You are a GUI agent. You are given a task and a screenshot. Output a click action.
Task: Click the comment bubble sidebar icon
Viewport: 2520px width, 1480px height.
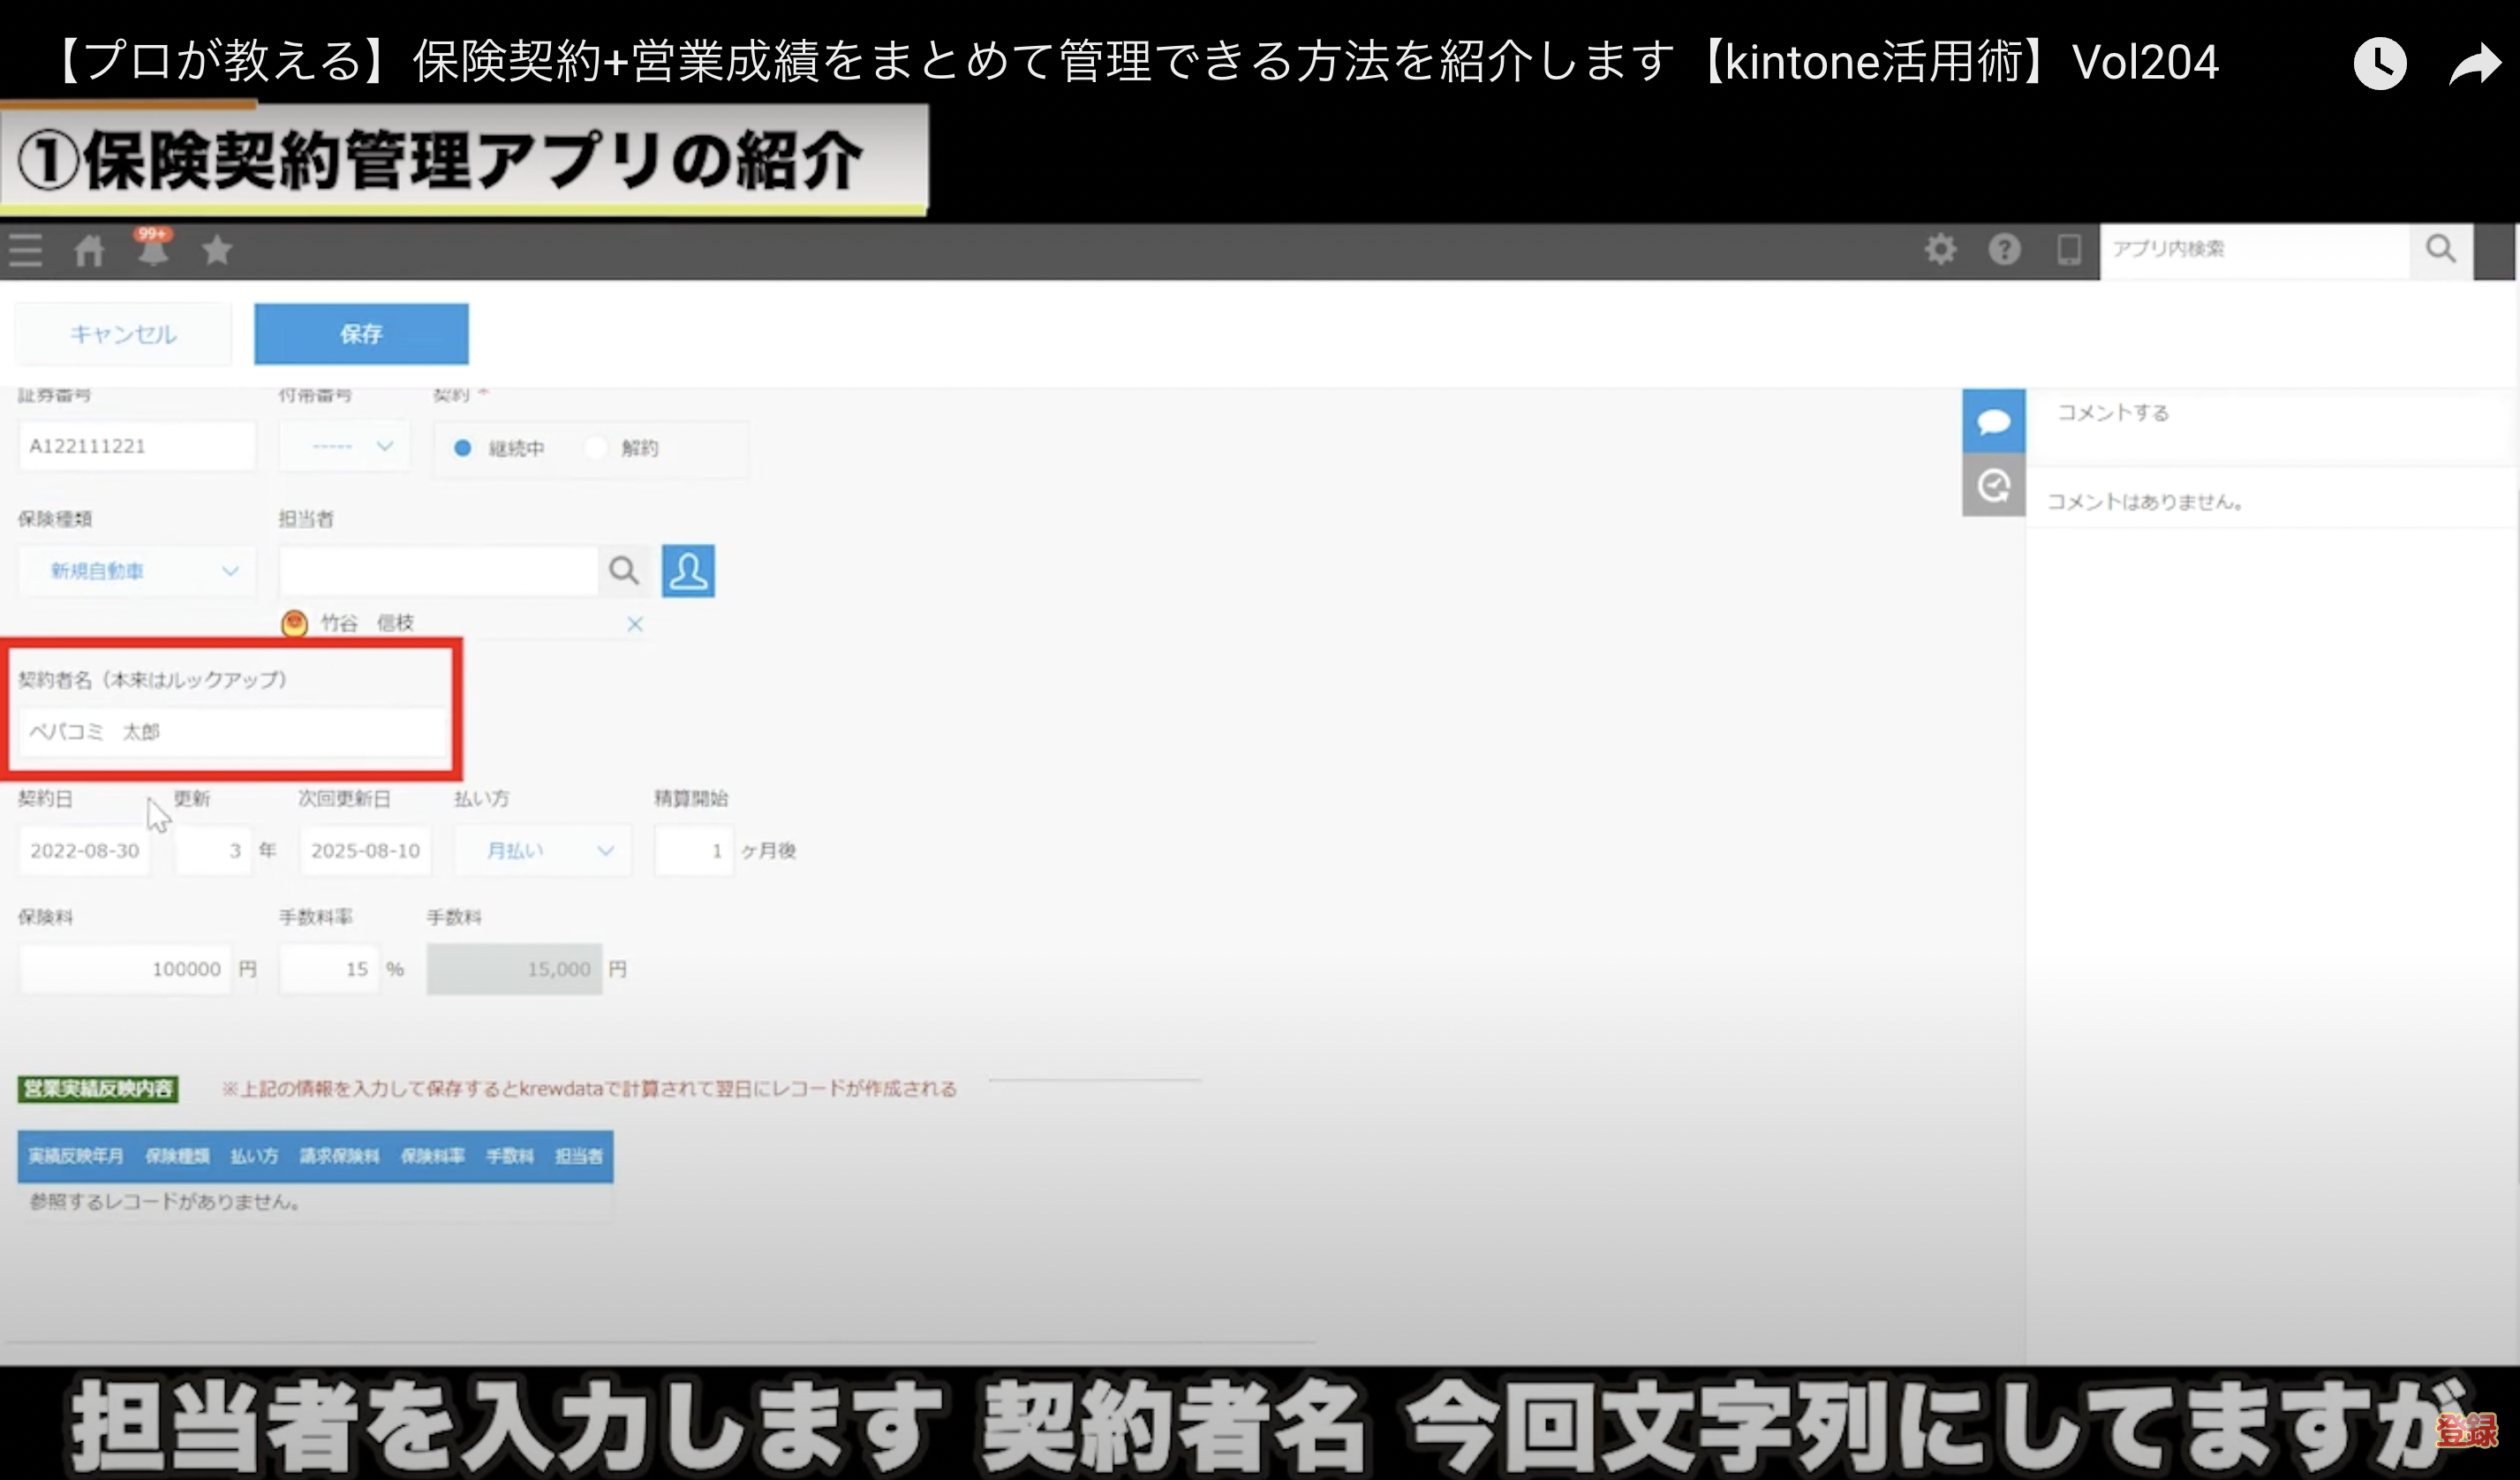click(1993, 421)
